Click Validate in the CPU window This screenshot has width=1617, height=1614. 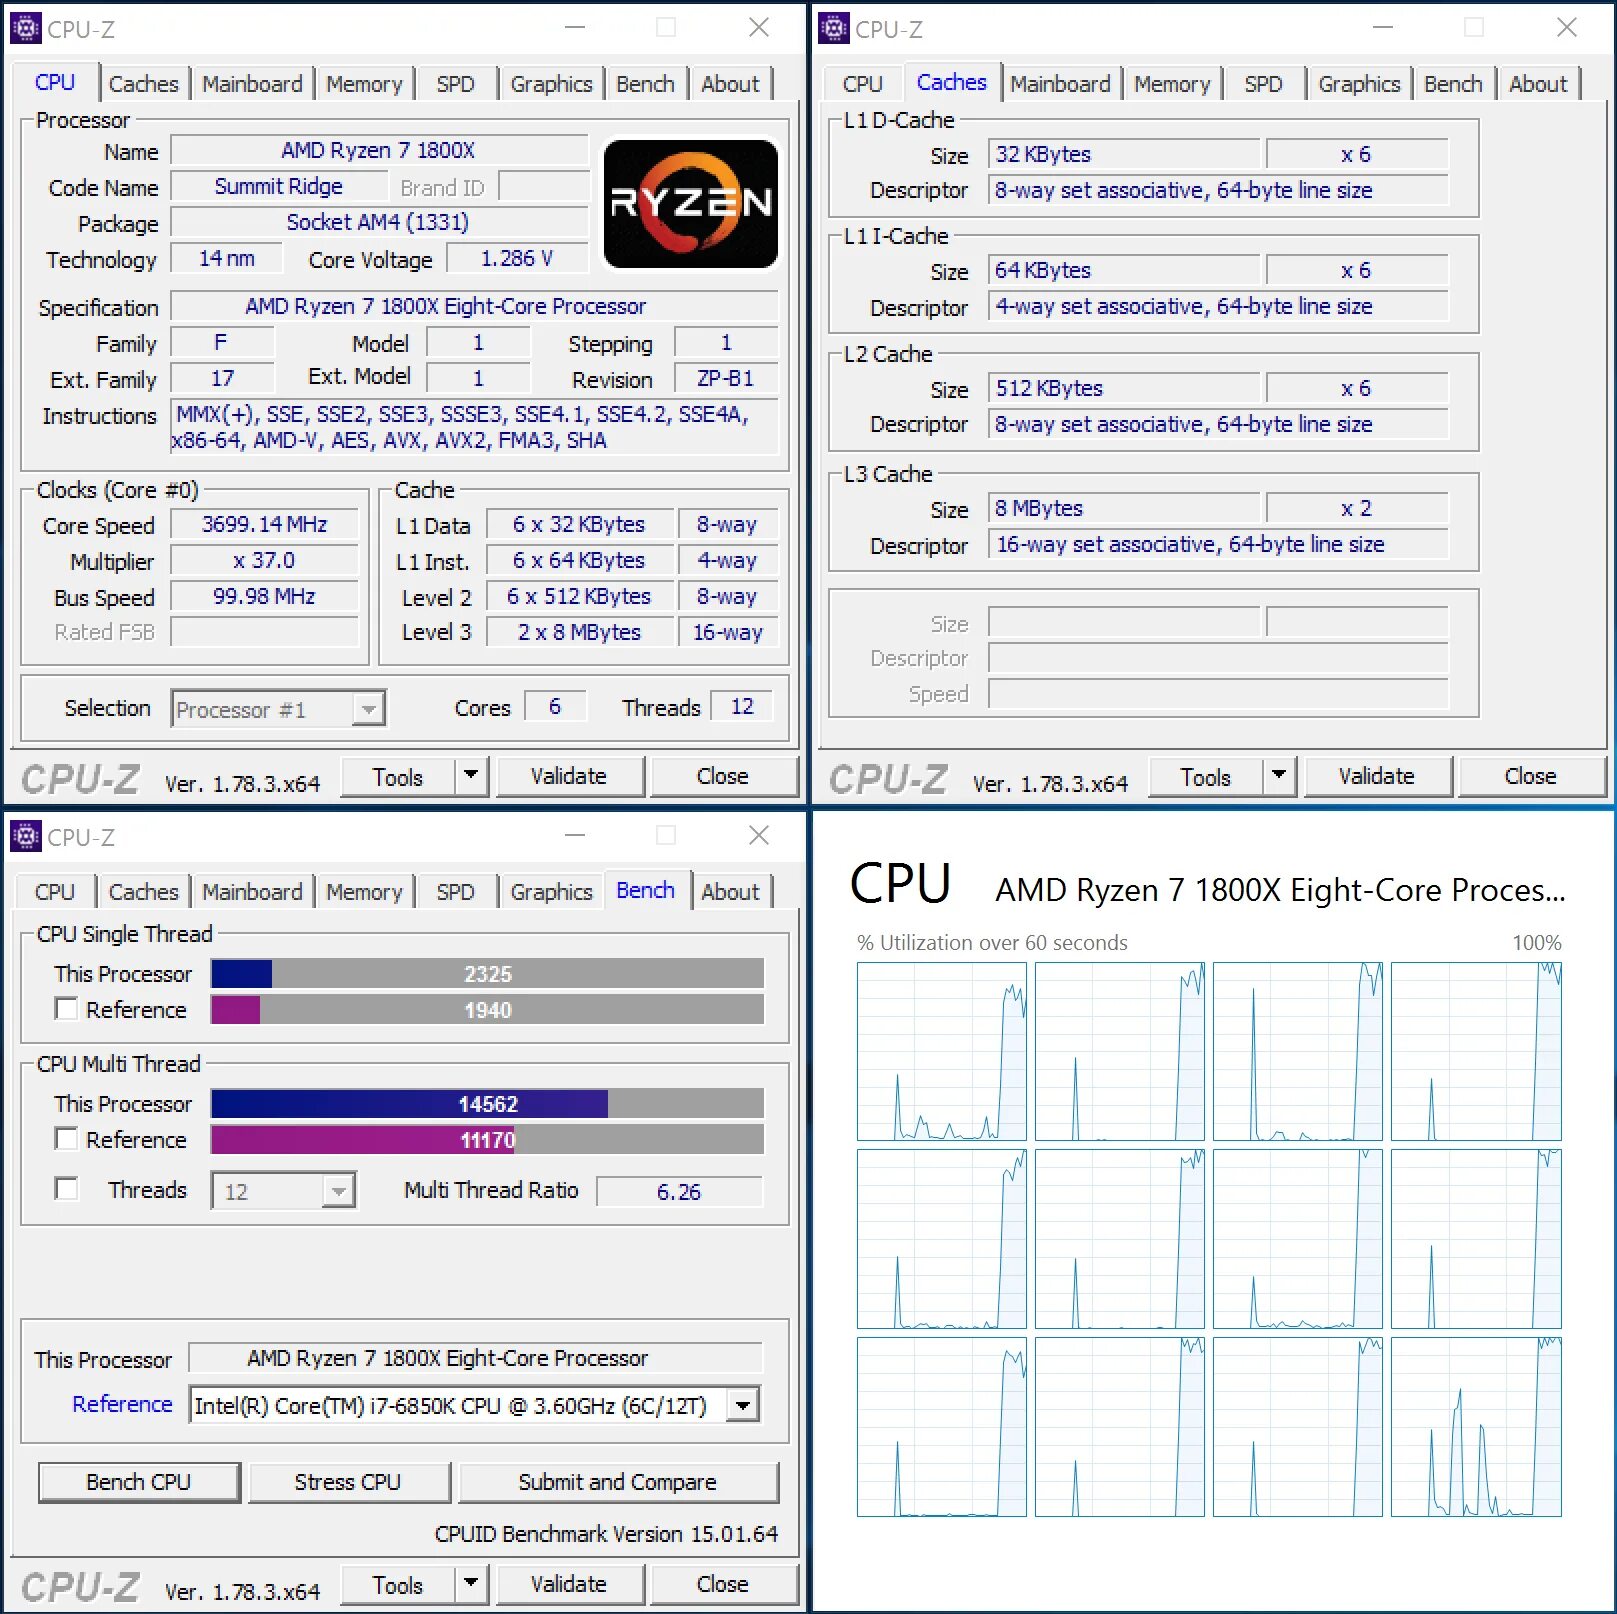click(569, 776)
